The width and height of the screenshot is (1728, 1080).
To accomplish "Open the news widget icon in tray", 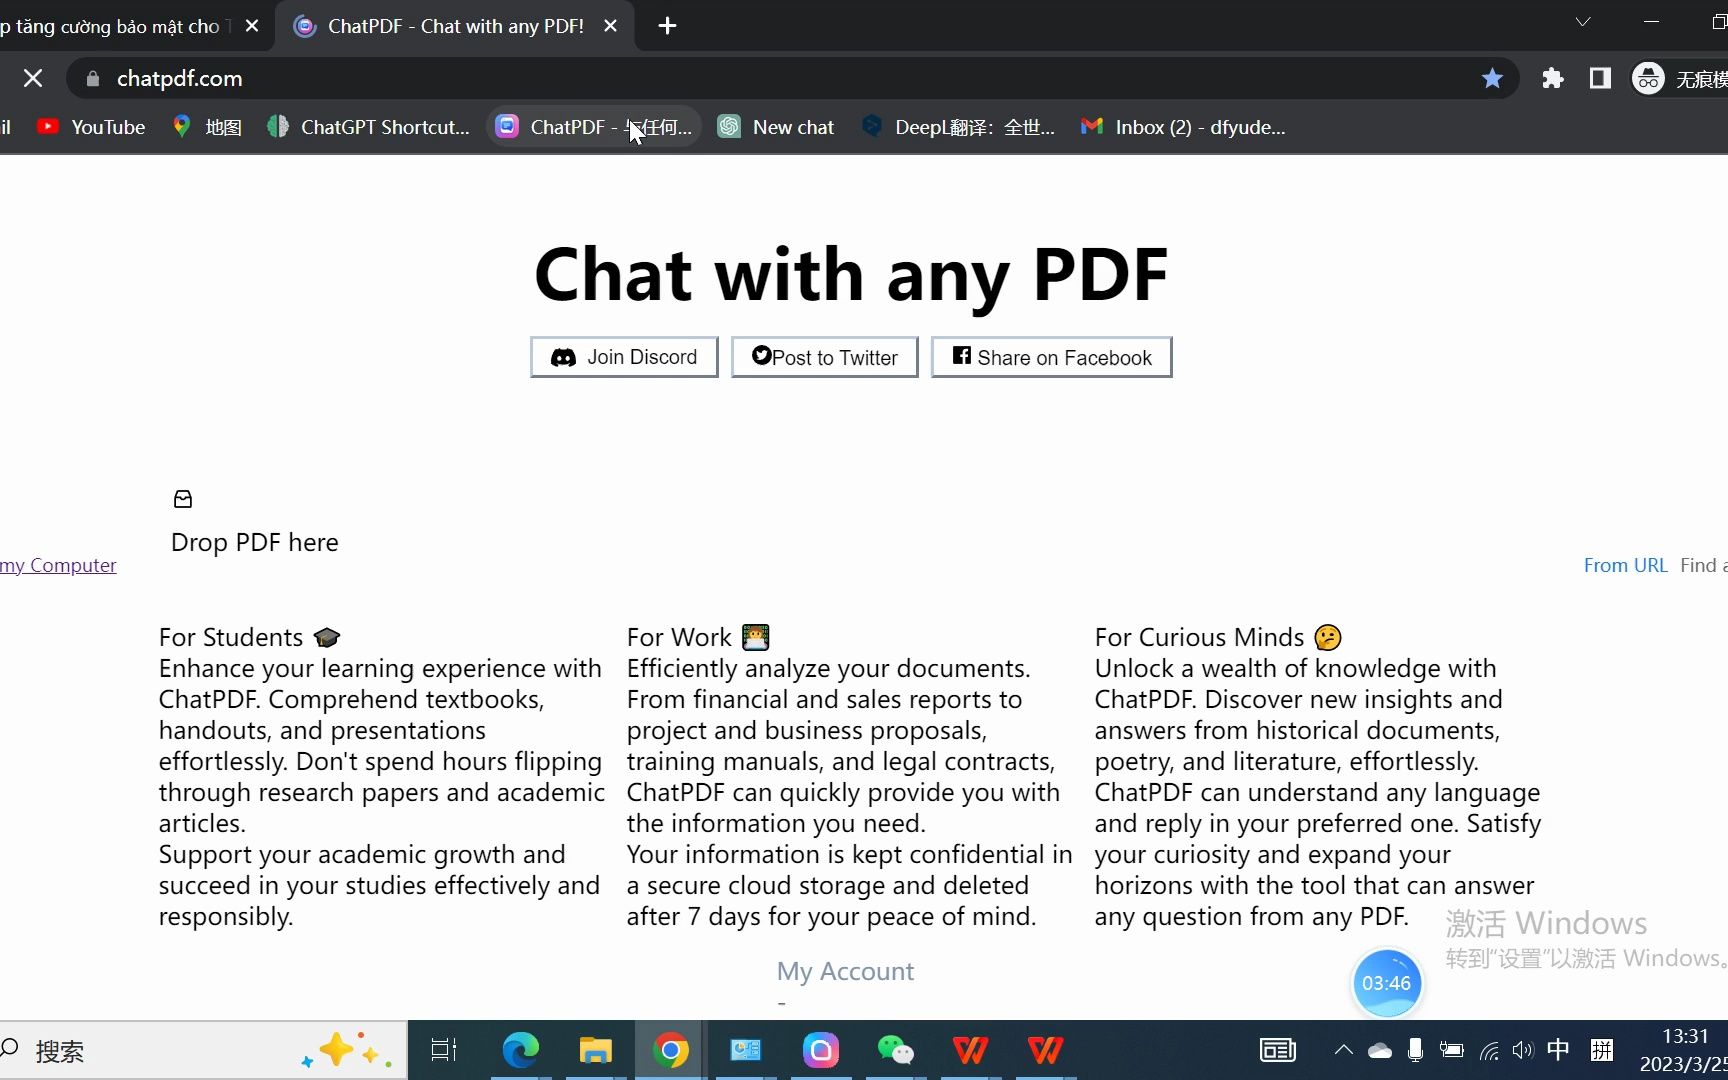I will pos(1278,1050).
